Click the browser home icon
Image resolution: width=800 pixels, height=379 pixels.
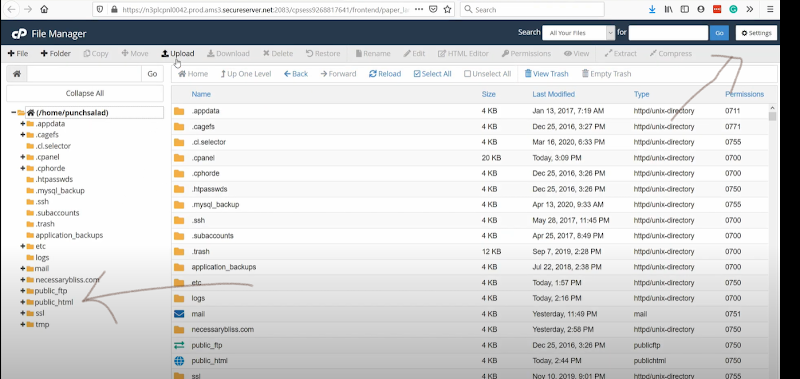tap(44, 9)
